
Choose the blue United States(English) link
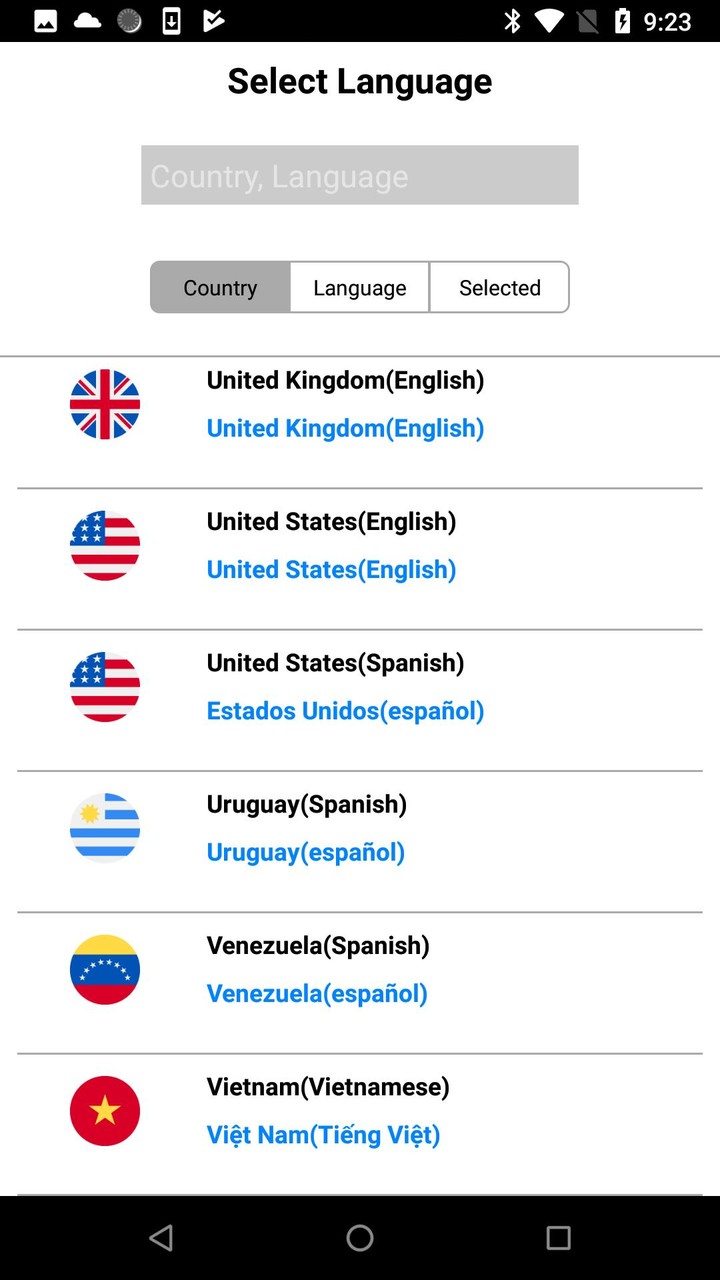[x=331, y=569]
